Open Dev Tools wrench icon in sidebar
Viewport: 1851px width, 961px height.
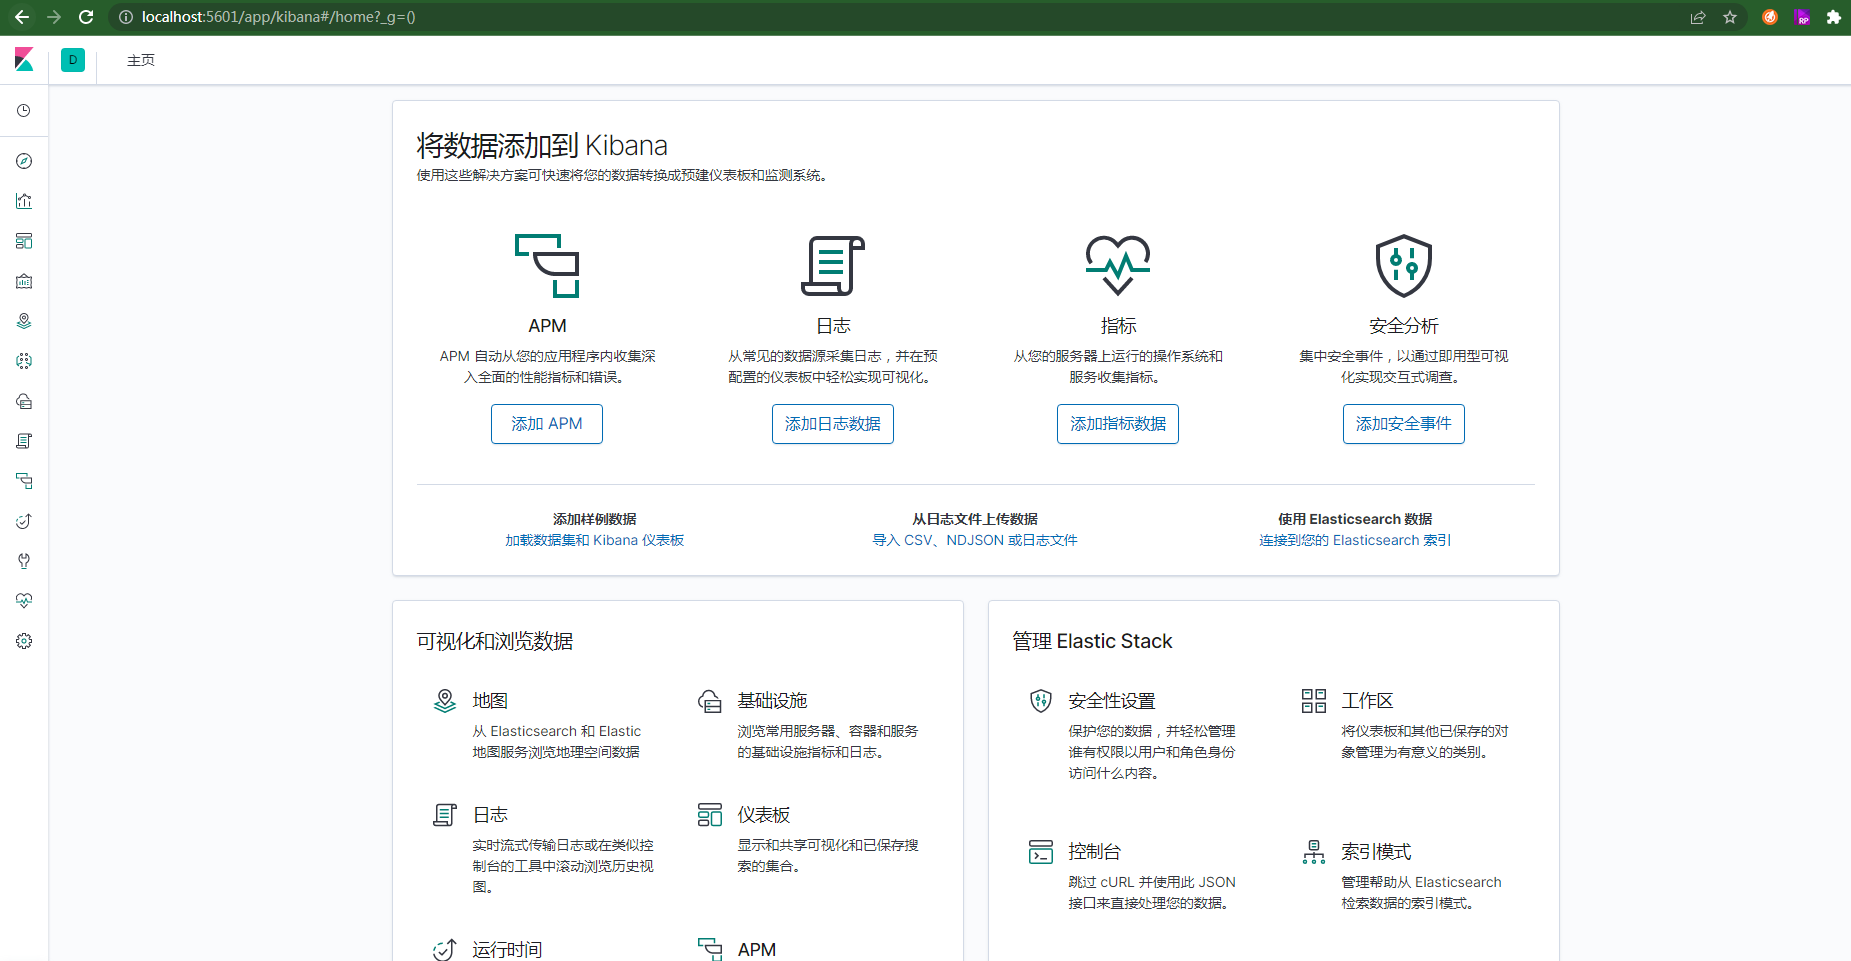click(24, 561)
